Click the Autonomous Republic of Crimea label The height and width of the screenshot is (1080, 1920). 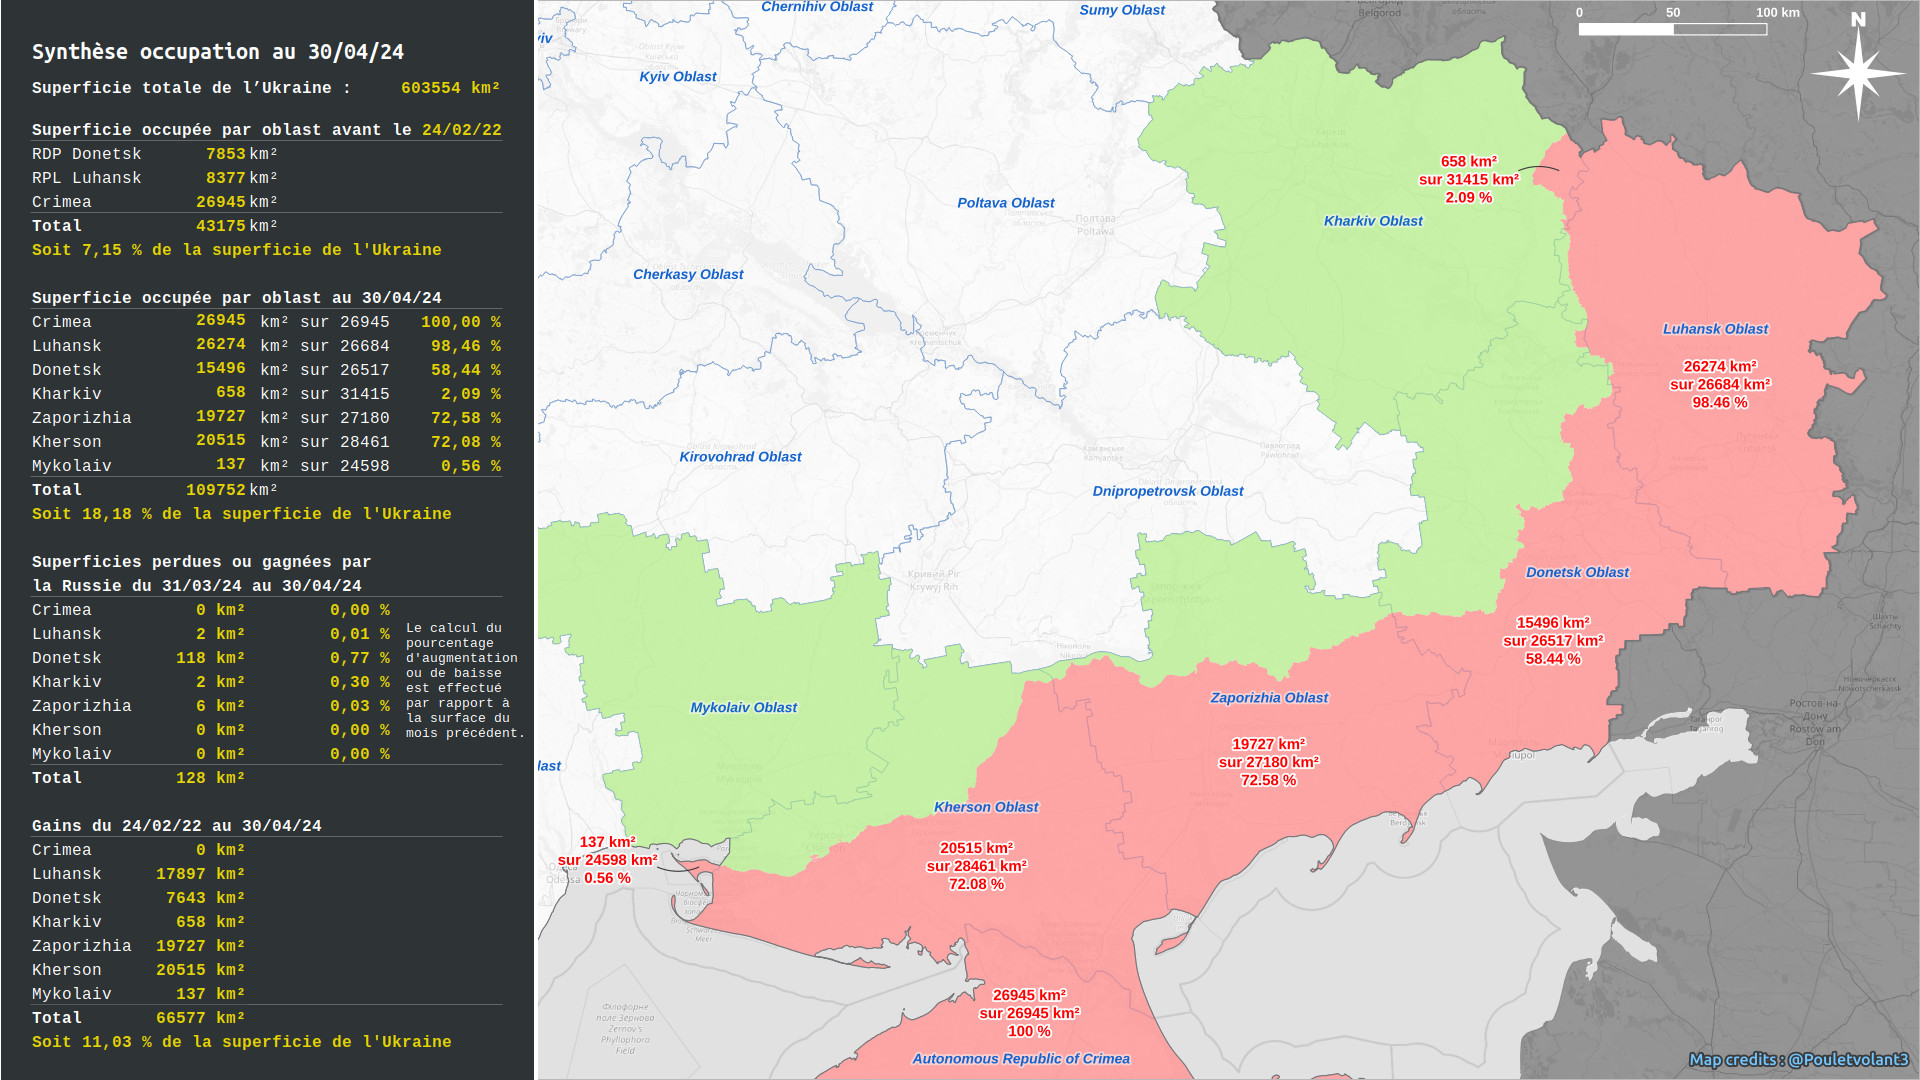coord(1020,1059)
